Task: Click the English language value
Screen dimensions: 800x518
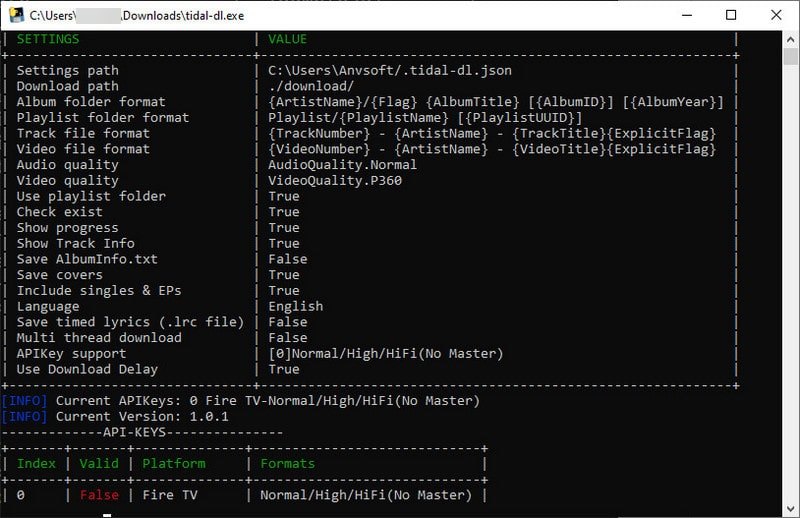Action: [296, 306]
